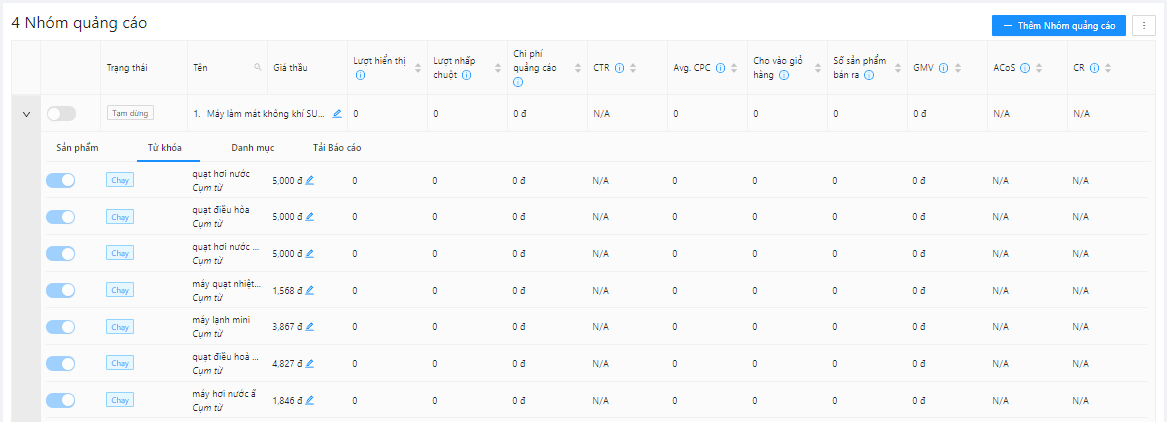This screenshot has width=1167, height=422.
Task: Click the Chạy status tag on first keyword
Action: click(x=120, y=180)
